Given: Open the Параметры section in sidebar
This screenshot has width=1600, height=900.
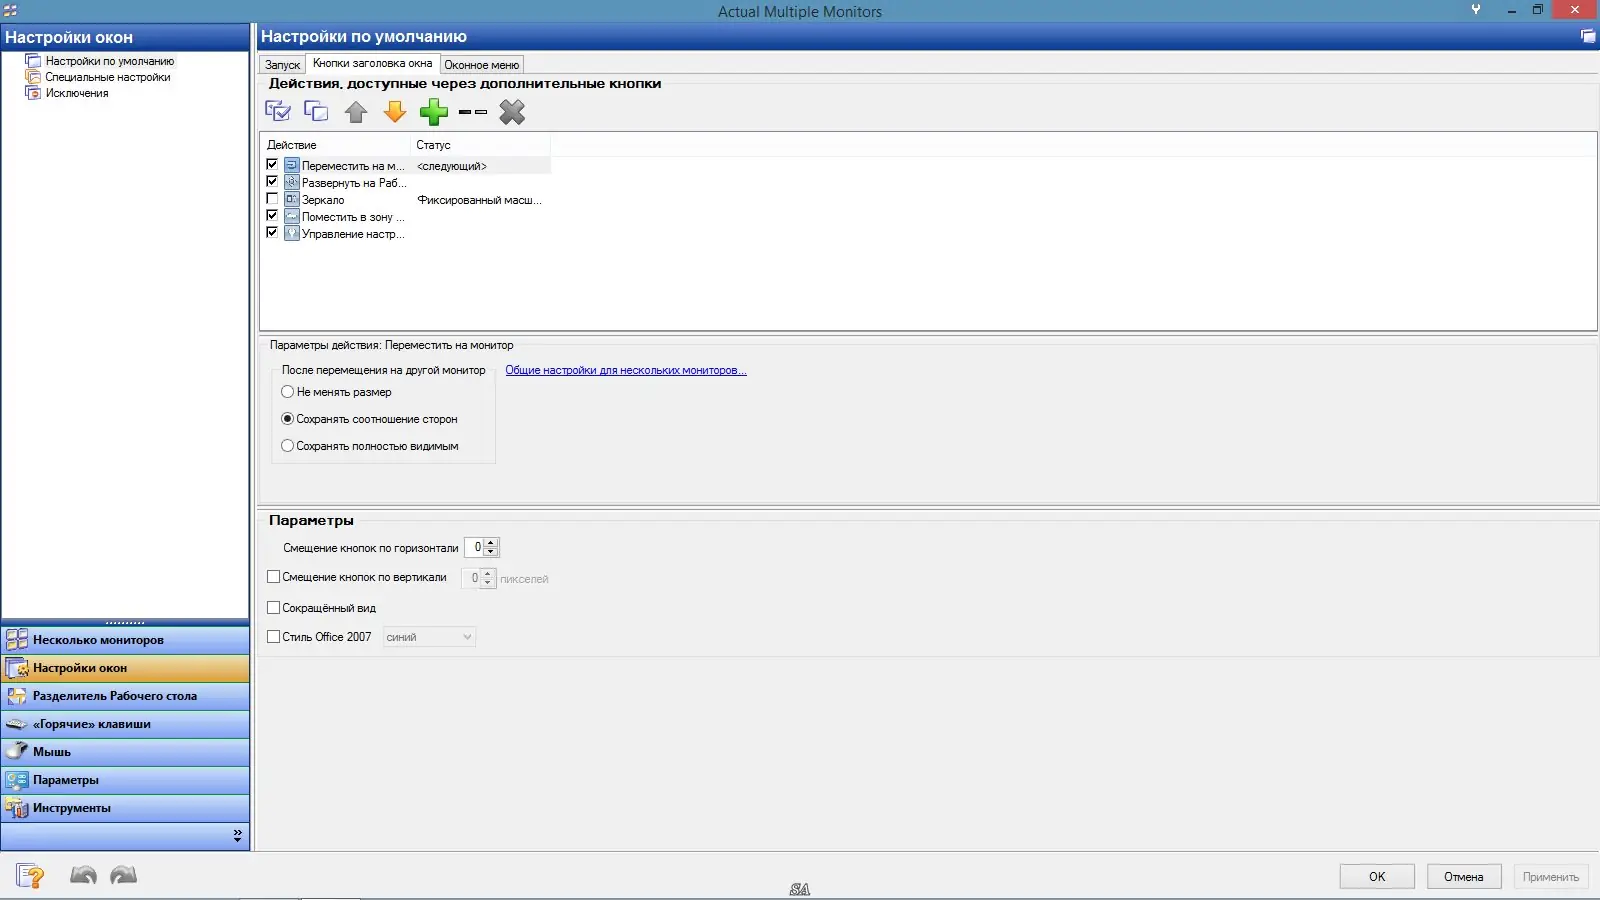Looking at the screenshot, I should [125, 780].
